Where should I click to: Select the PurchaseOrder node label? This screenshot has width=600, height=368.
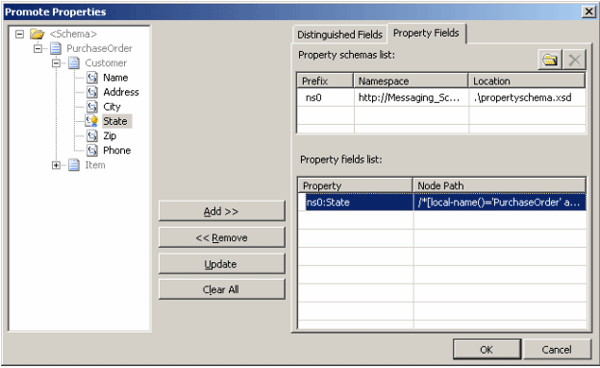pyautogui.click(x=99, y=49)
